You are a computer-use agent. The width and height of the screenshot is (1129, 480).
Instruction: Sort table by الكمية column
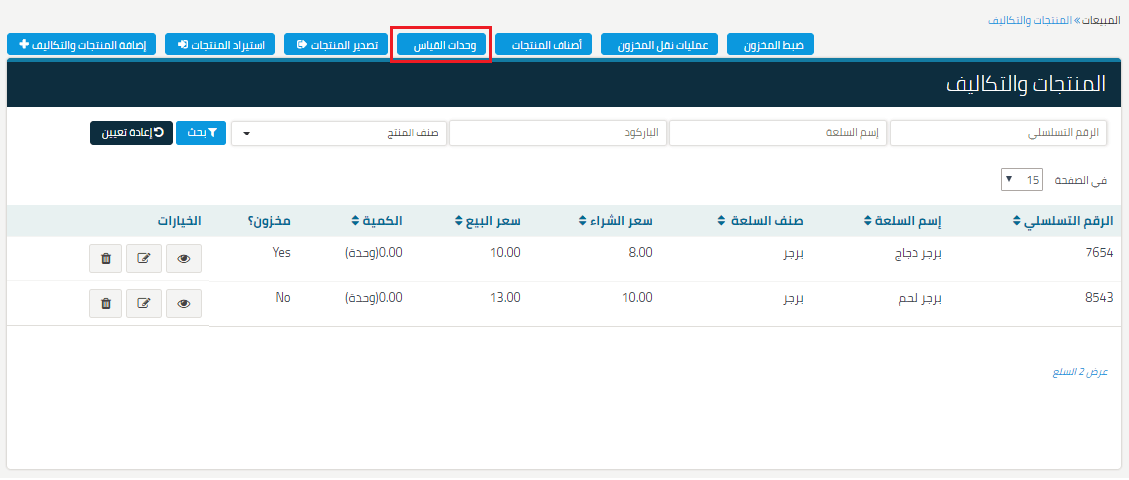pyautogui.click(x=377, y=221)
